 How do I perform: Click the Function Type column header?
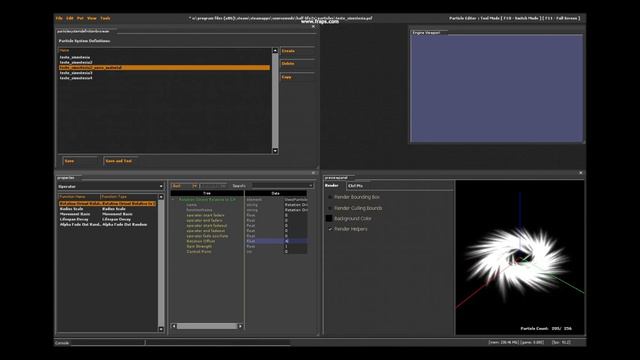point(128,197)
